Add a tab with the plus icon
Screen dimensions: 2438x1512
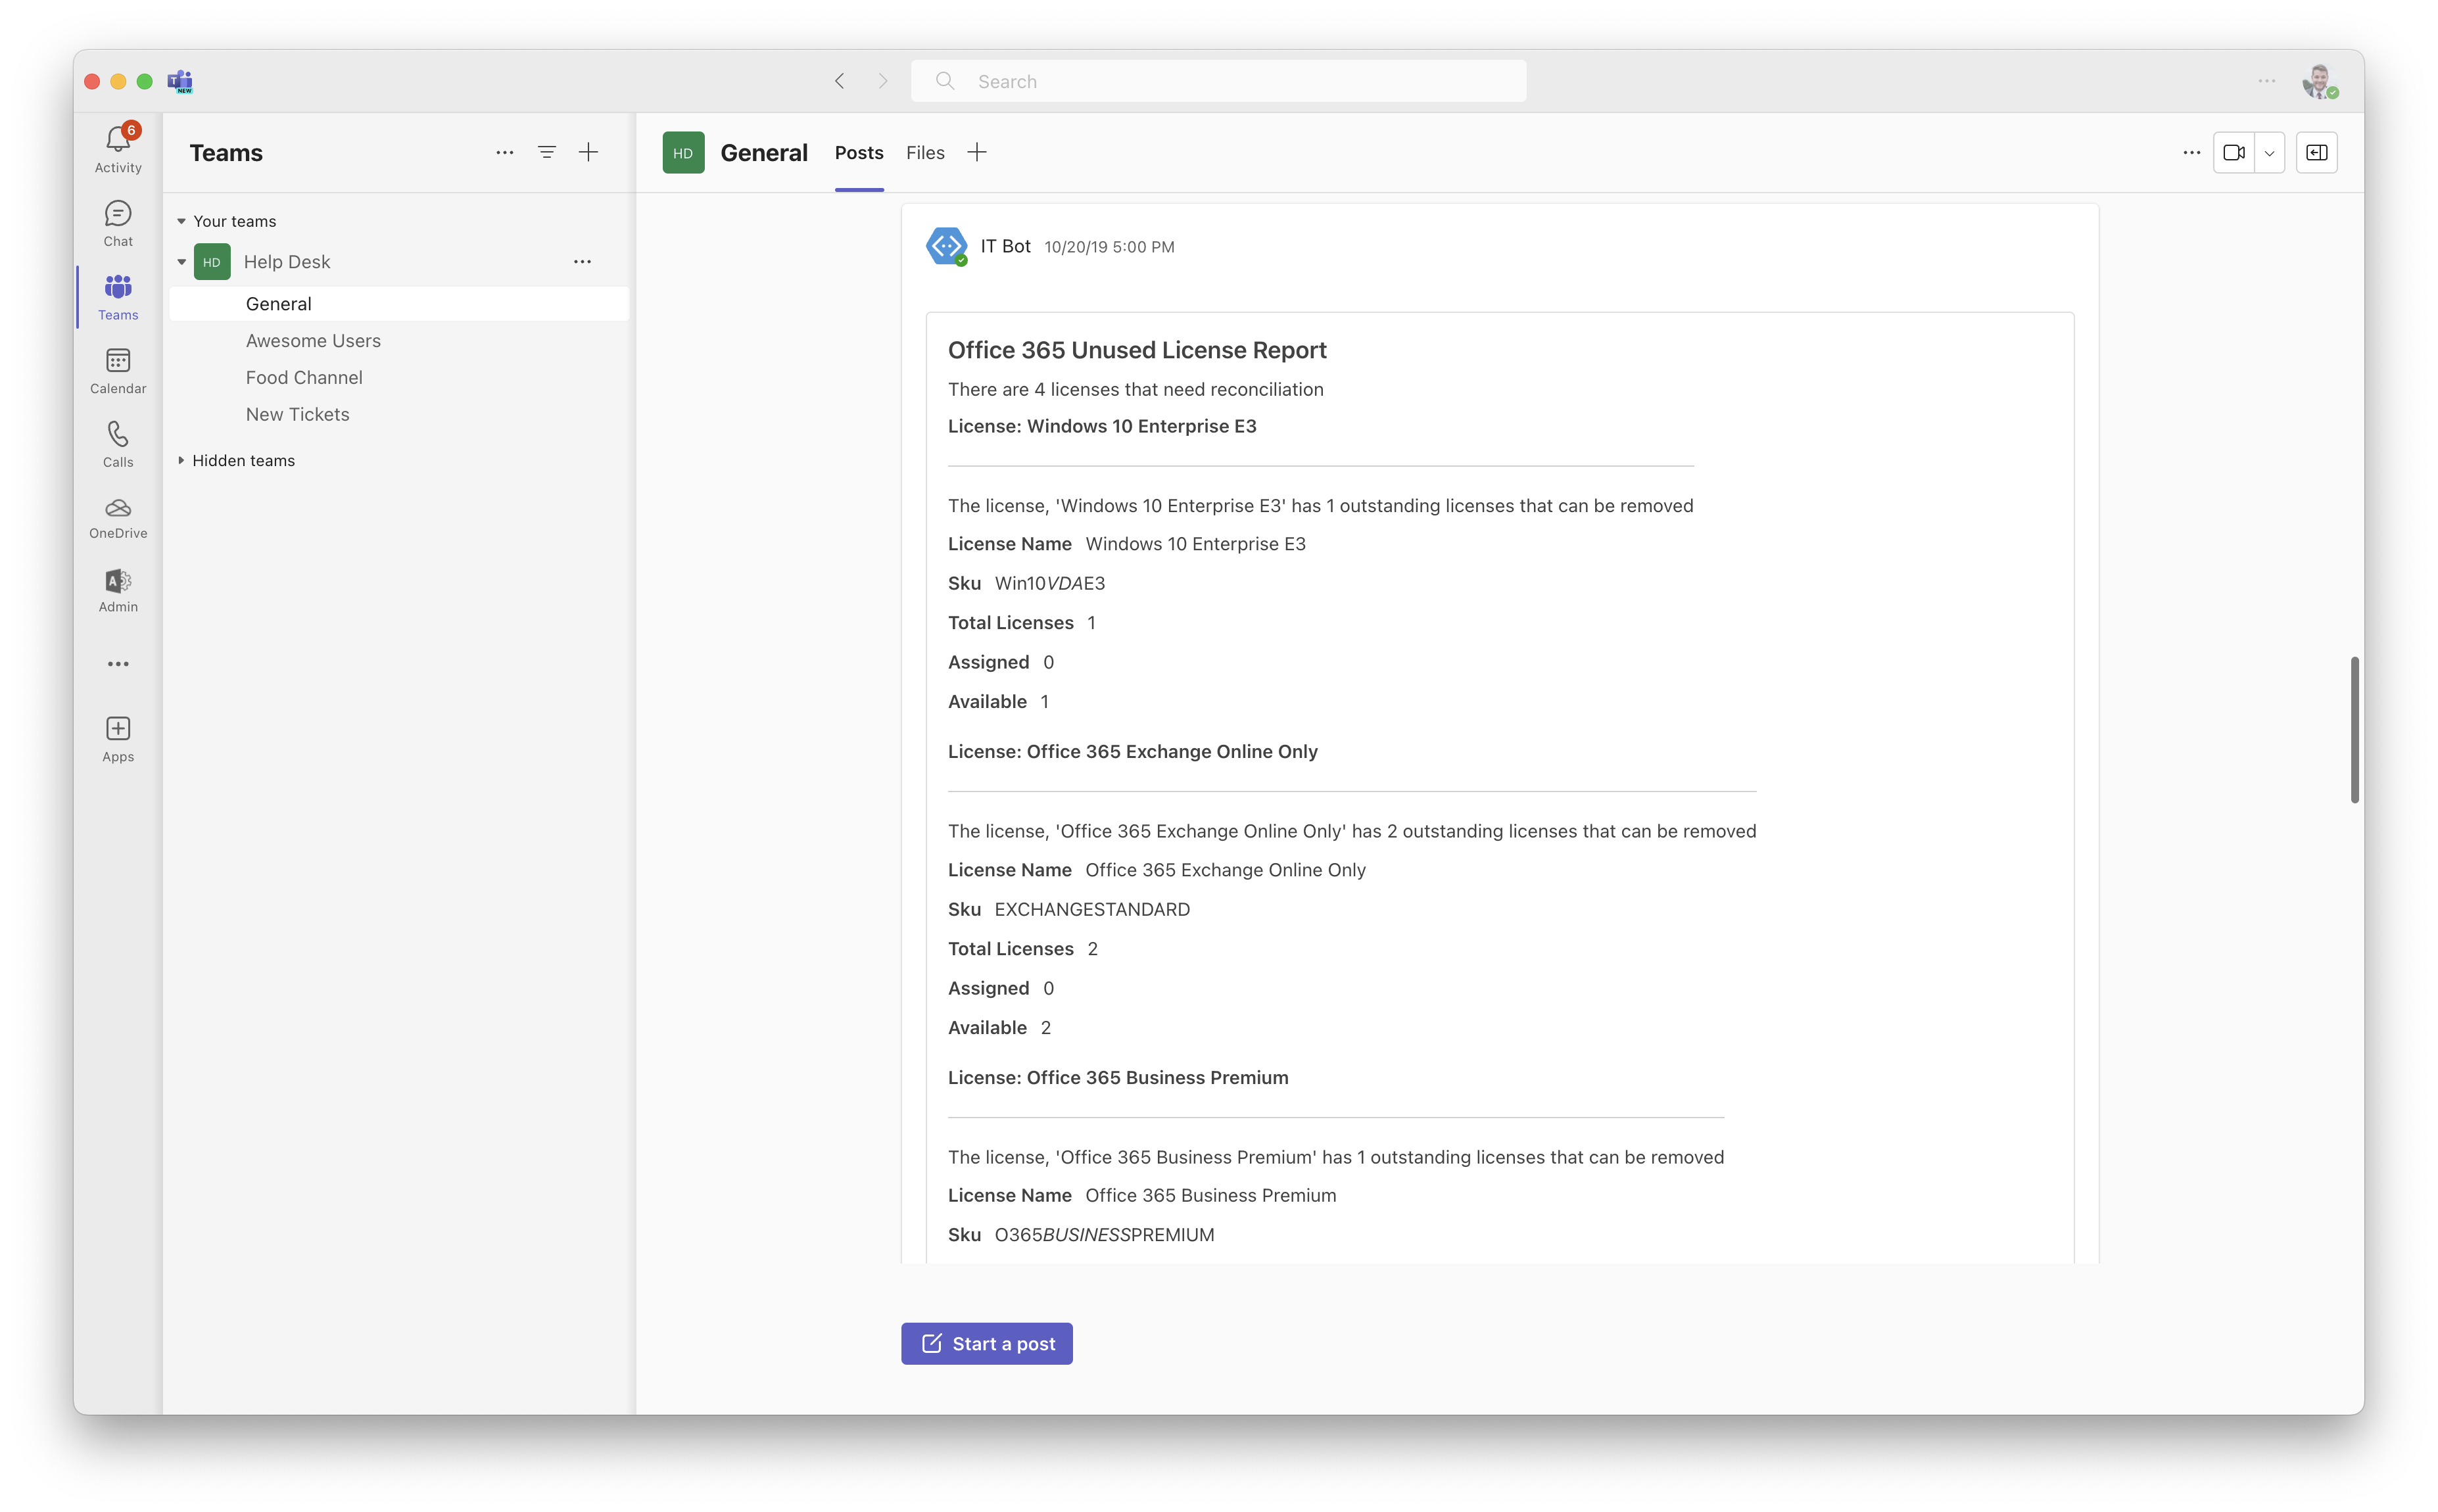(977, 153)
